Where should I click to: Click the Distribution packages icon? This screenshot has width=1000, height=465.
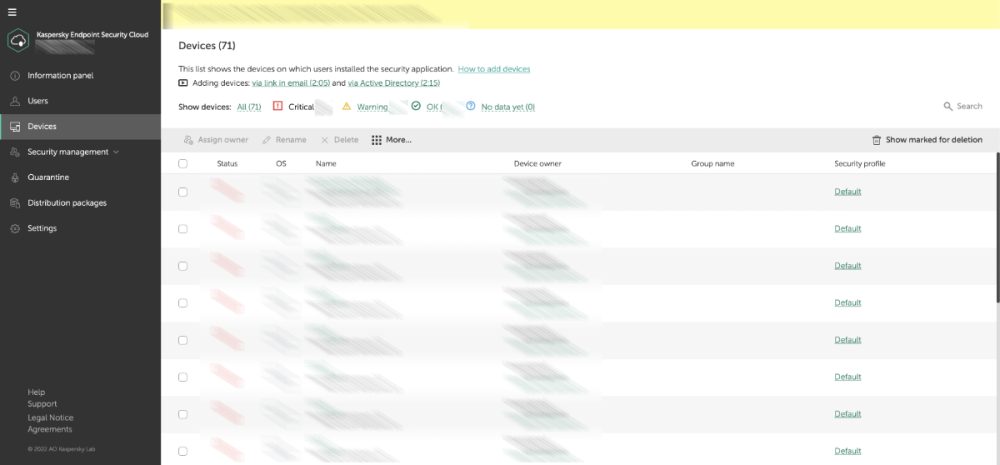point(15,203)
